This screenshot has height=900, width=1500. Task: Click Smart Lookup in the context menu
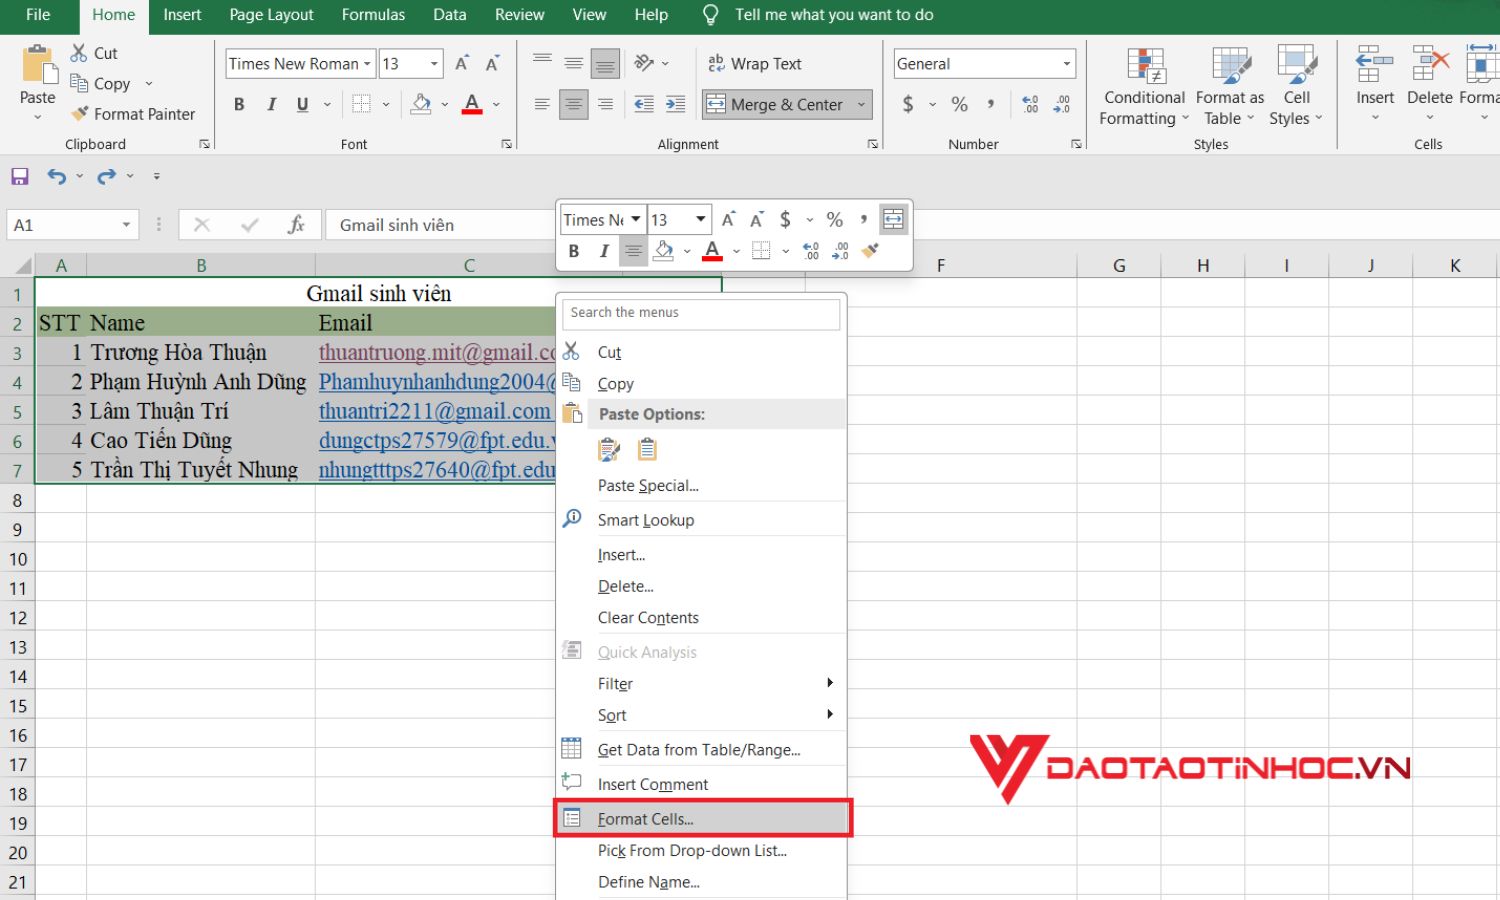point(646,519)
